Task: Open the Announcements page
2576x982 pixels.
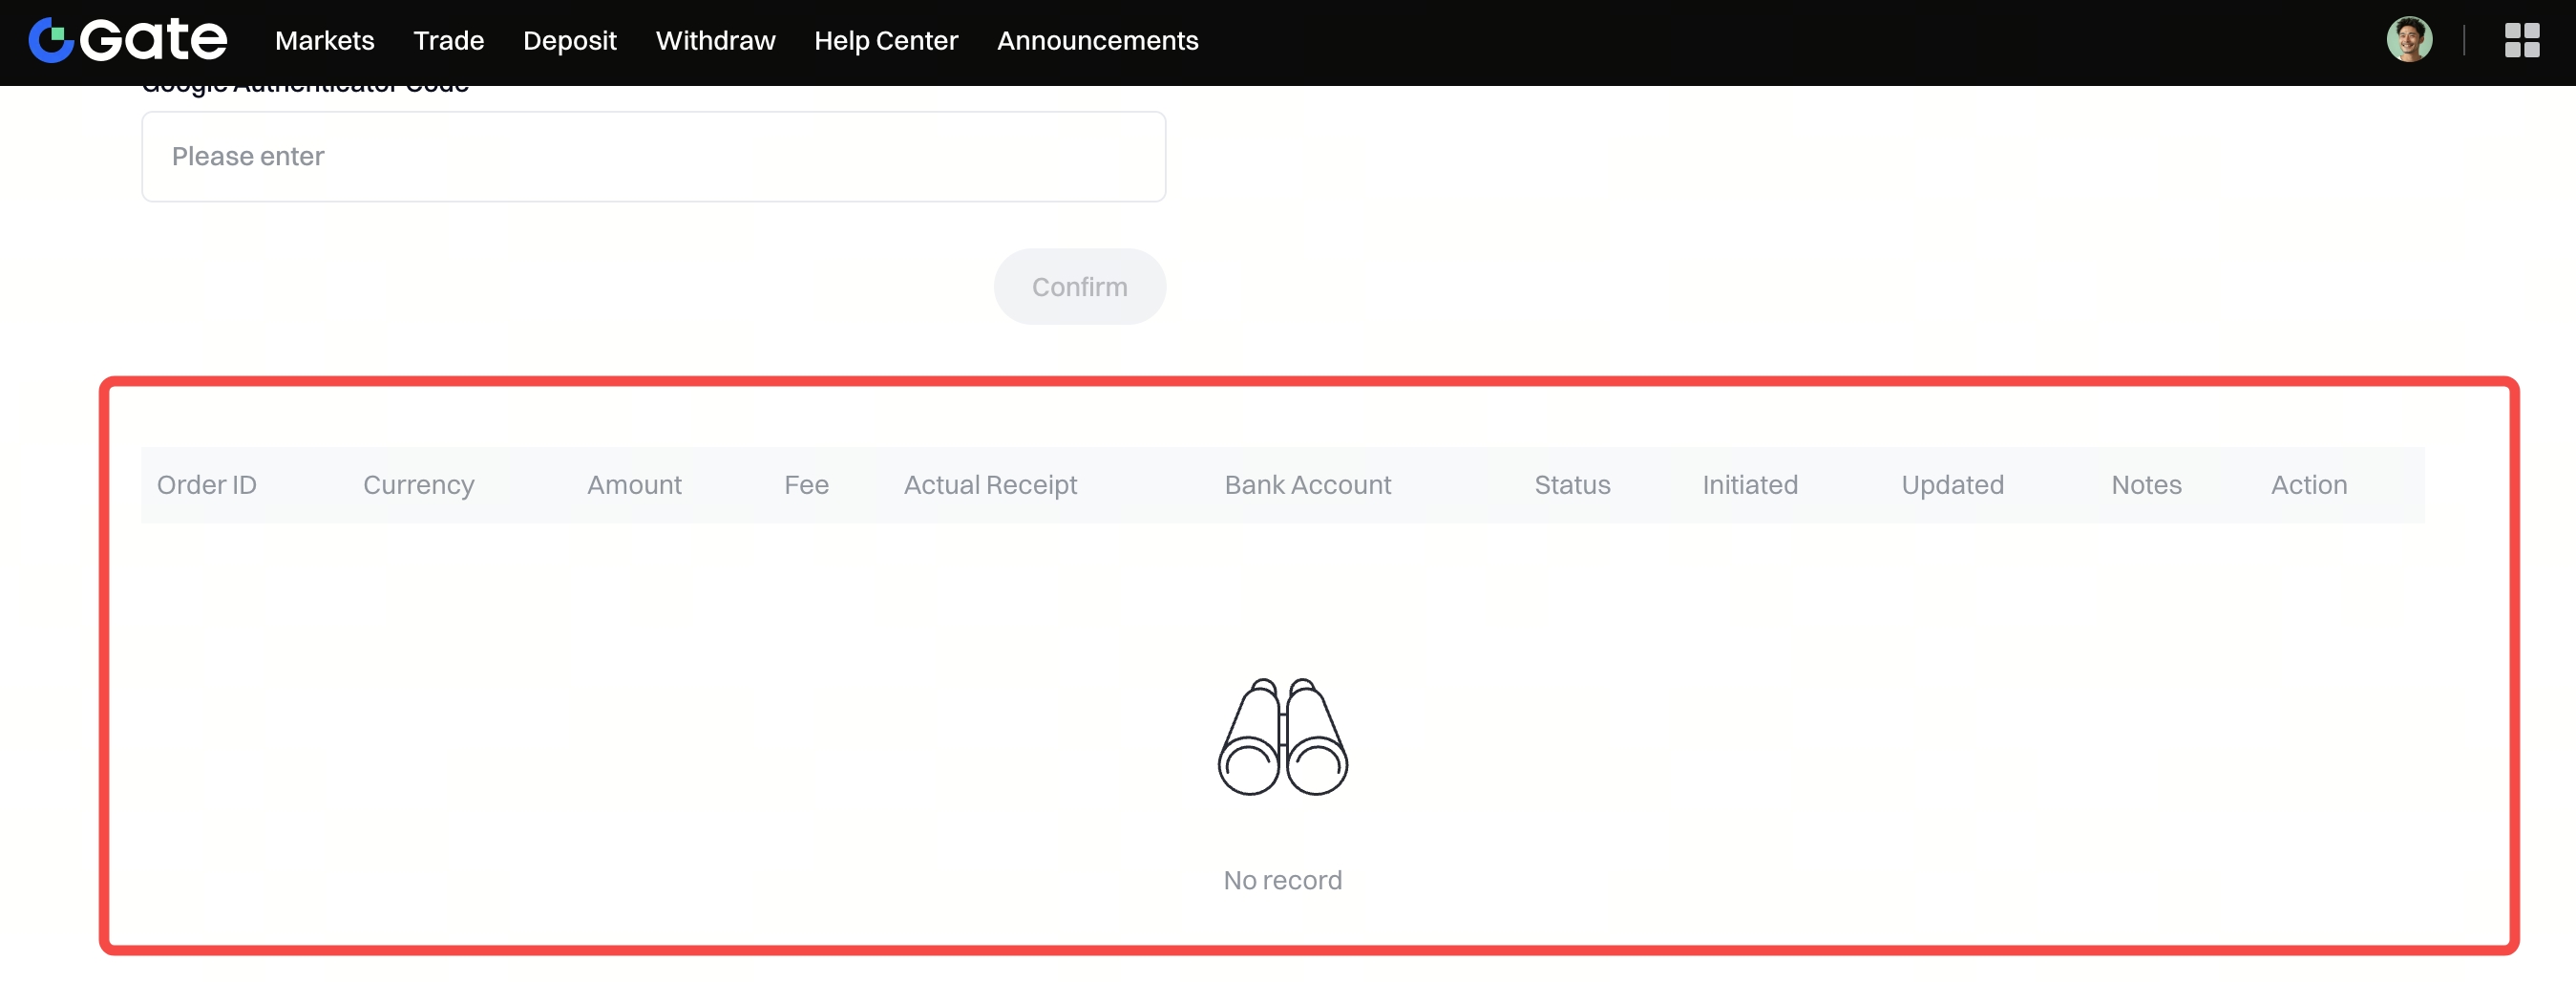Action: tap(1097, 41)
